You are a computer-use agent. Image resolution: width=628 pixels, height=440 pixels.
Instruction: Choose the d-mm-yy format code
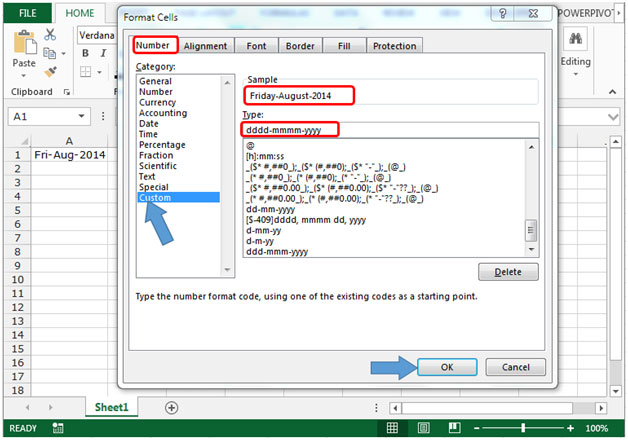(x=263, y=231)
